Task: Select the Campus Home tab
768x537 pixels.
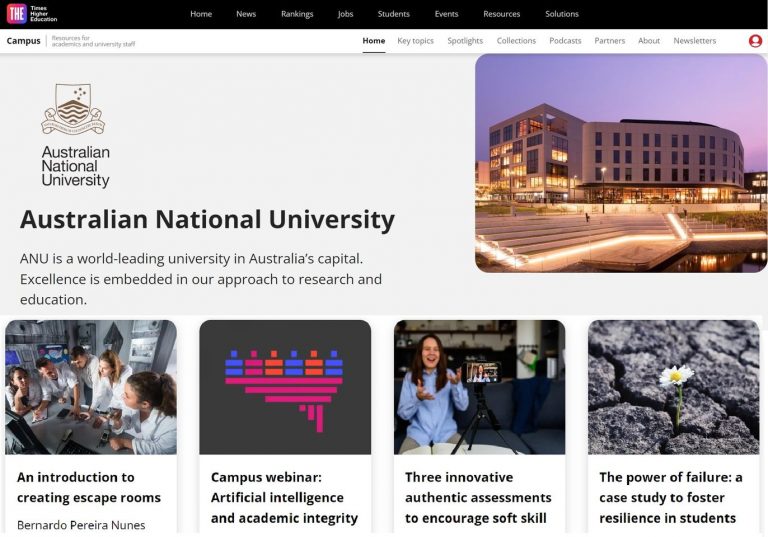Action: click(x=374, y=41)
